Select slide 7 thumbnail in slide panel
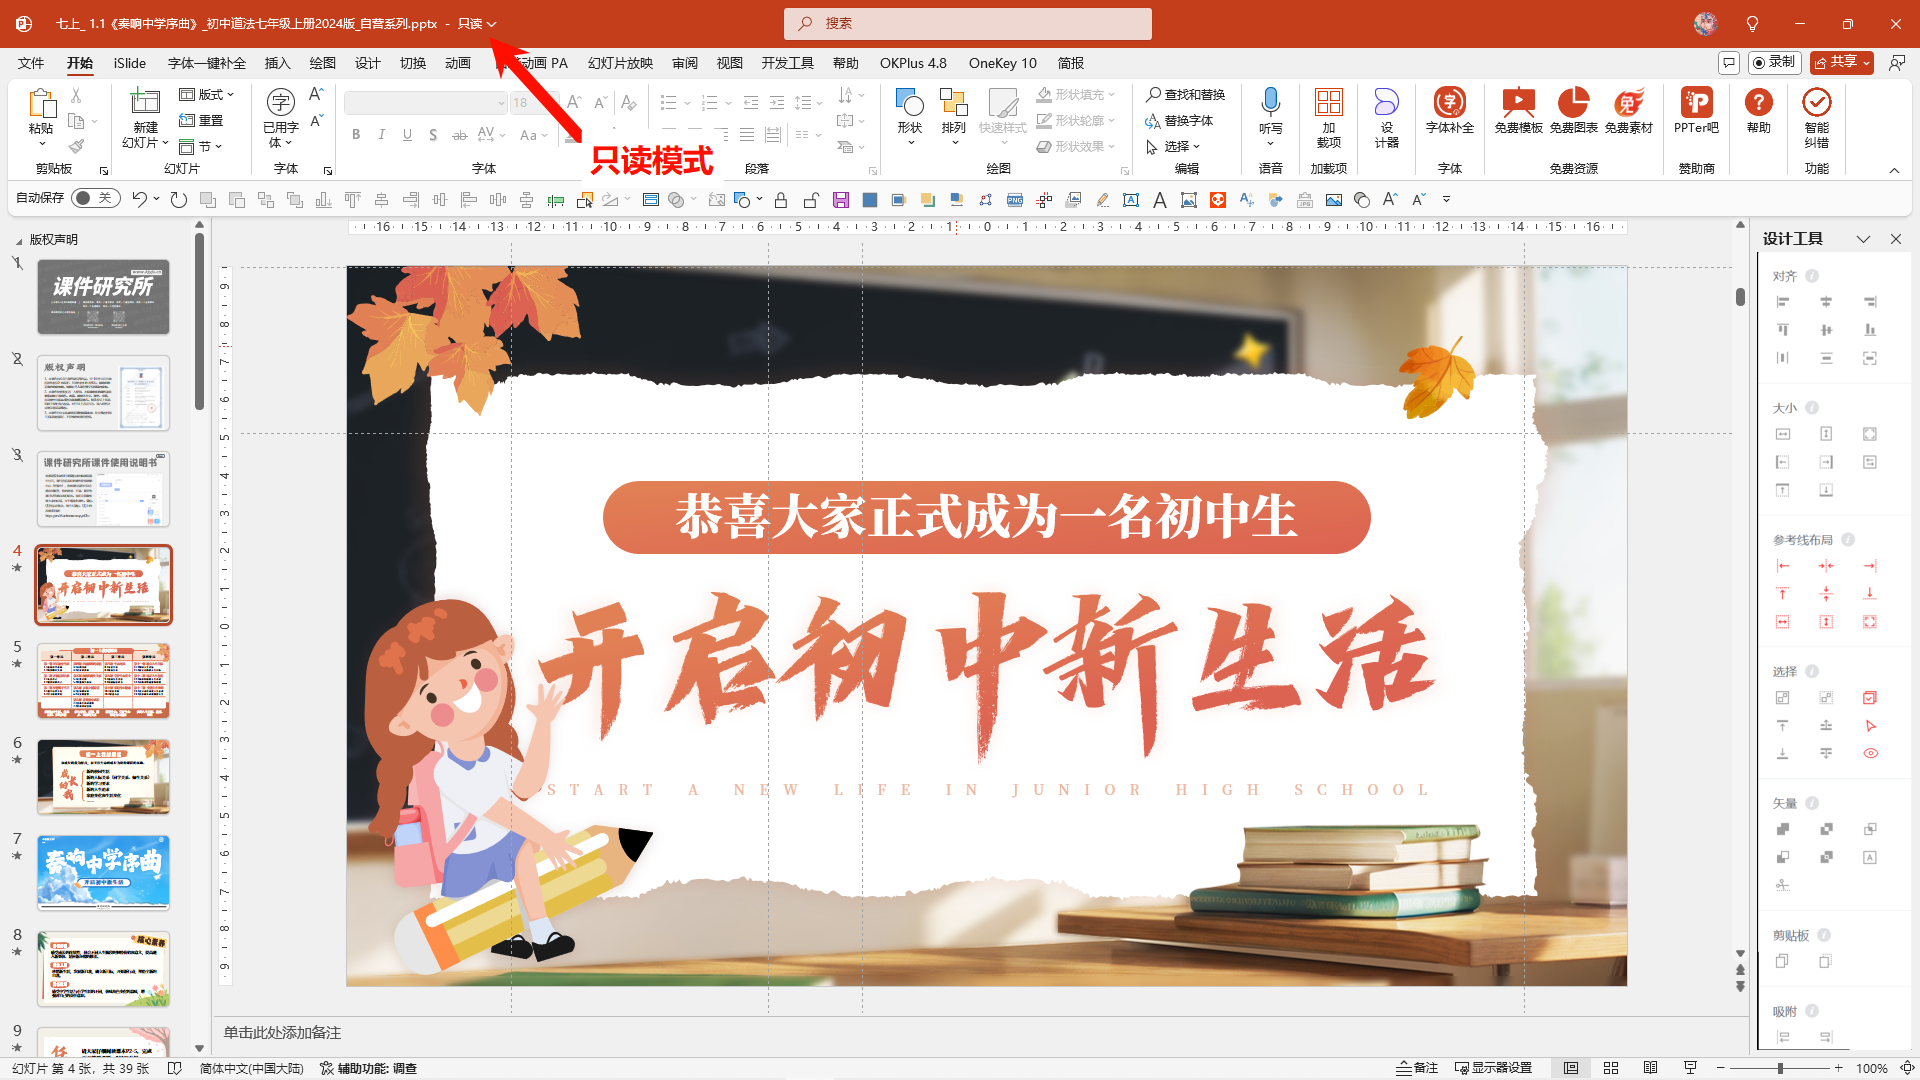1920x1080 pixels. pyautogui.click(x=103, y=872)
